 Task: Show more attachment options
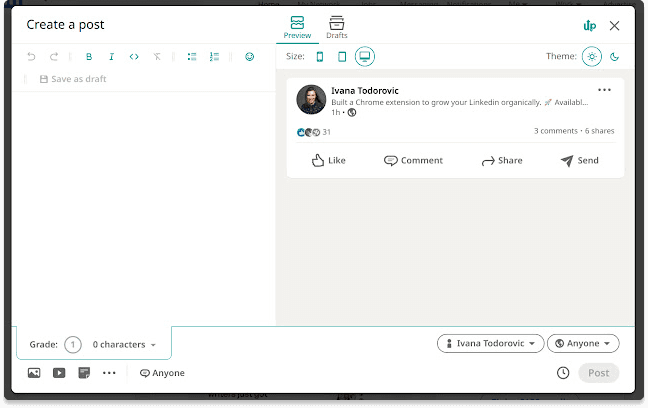(109, 373)
